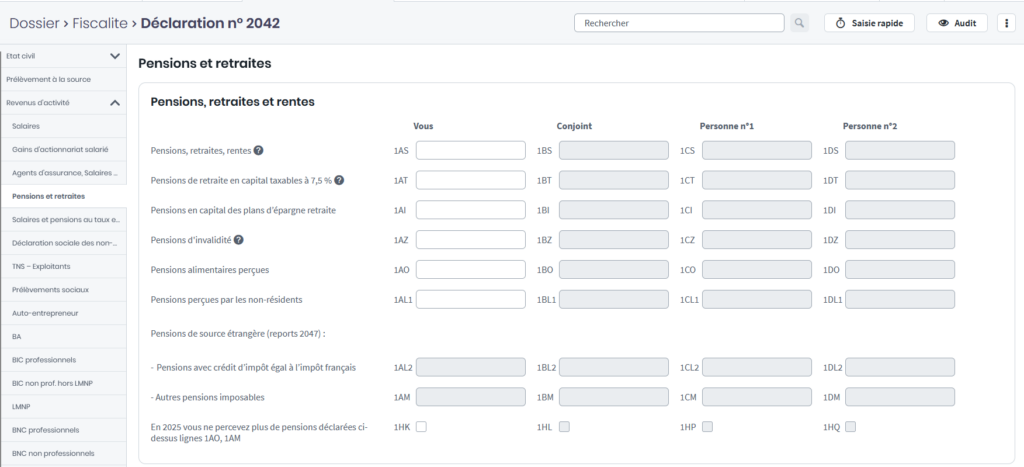1024x467 pixels.
Task: Click help icon beside Pensions d'invalidité
Action: [239, 240]
